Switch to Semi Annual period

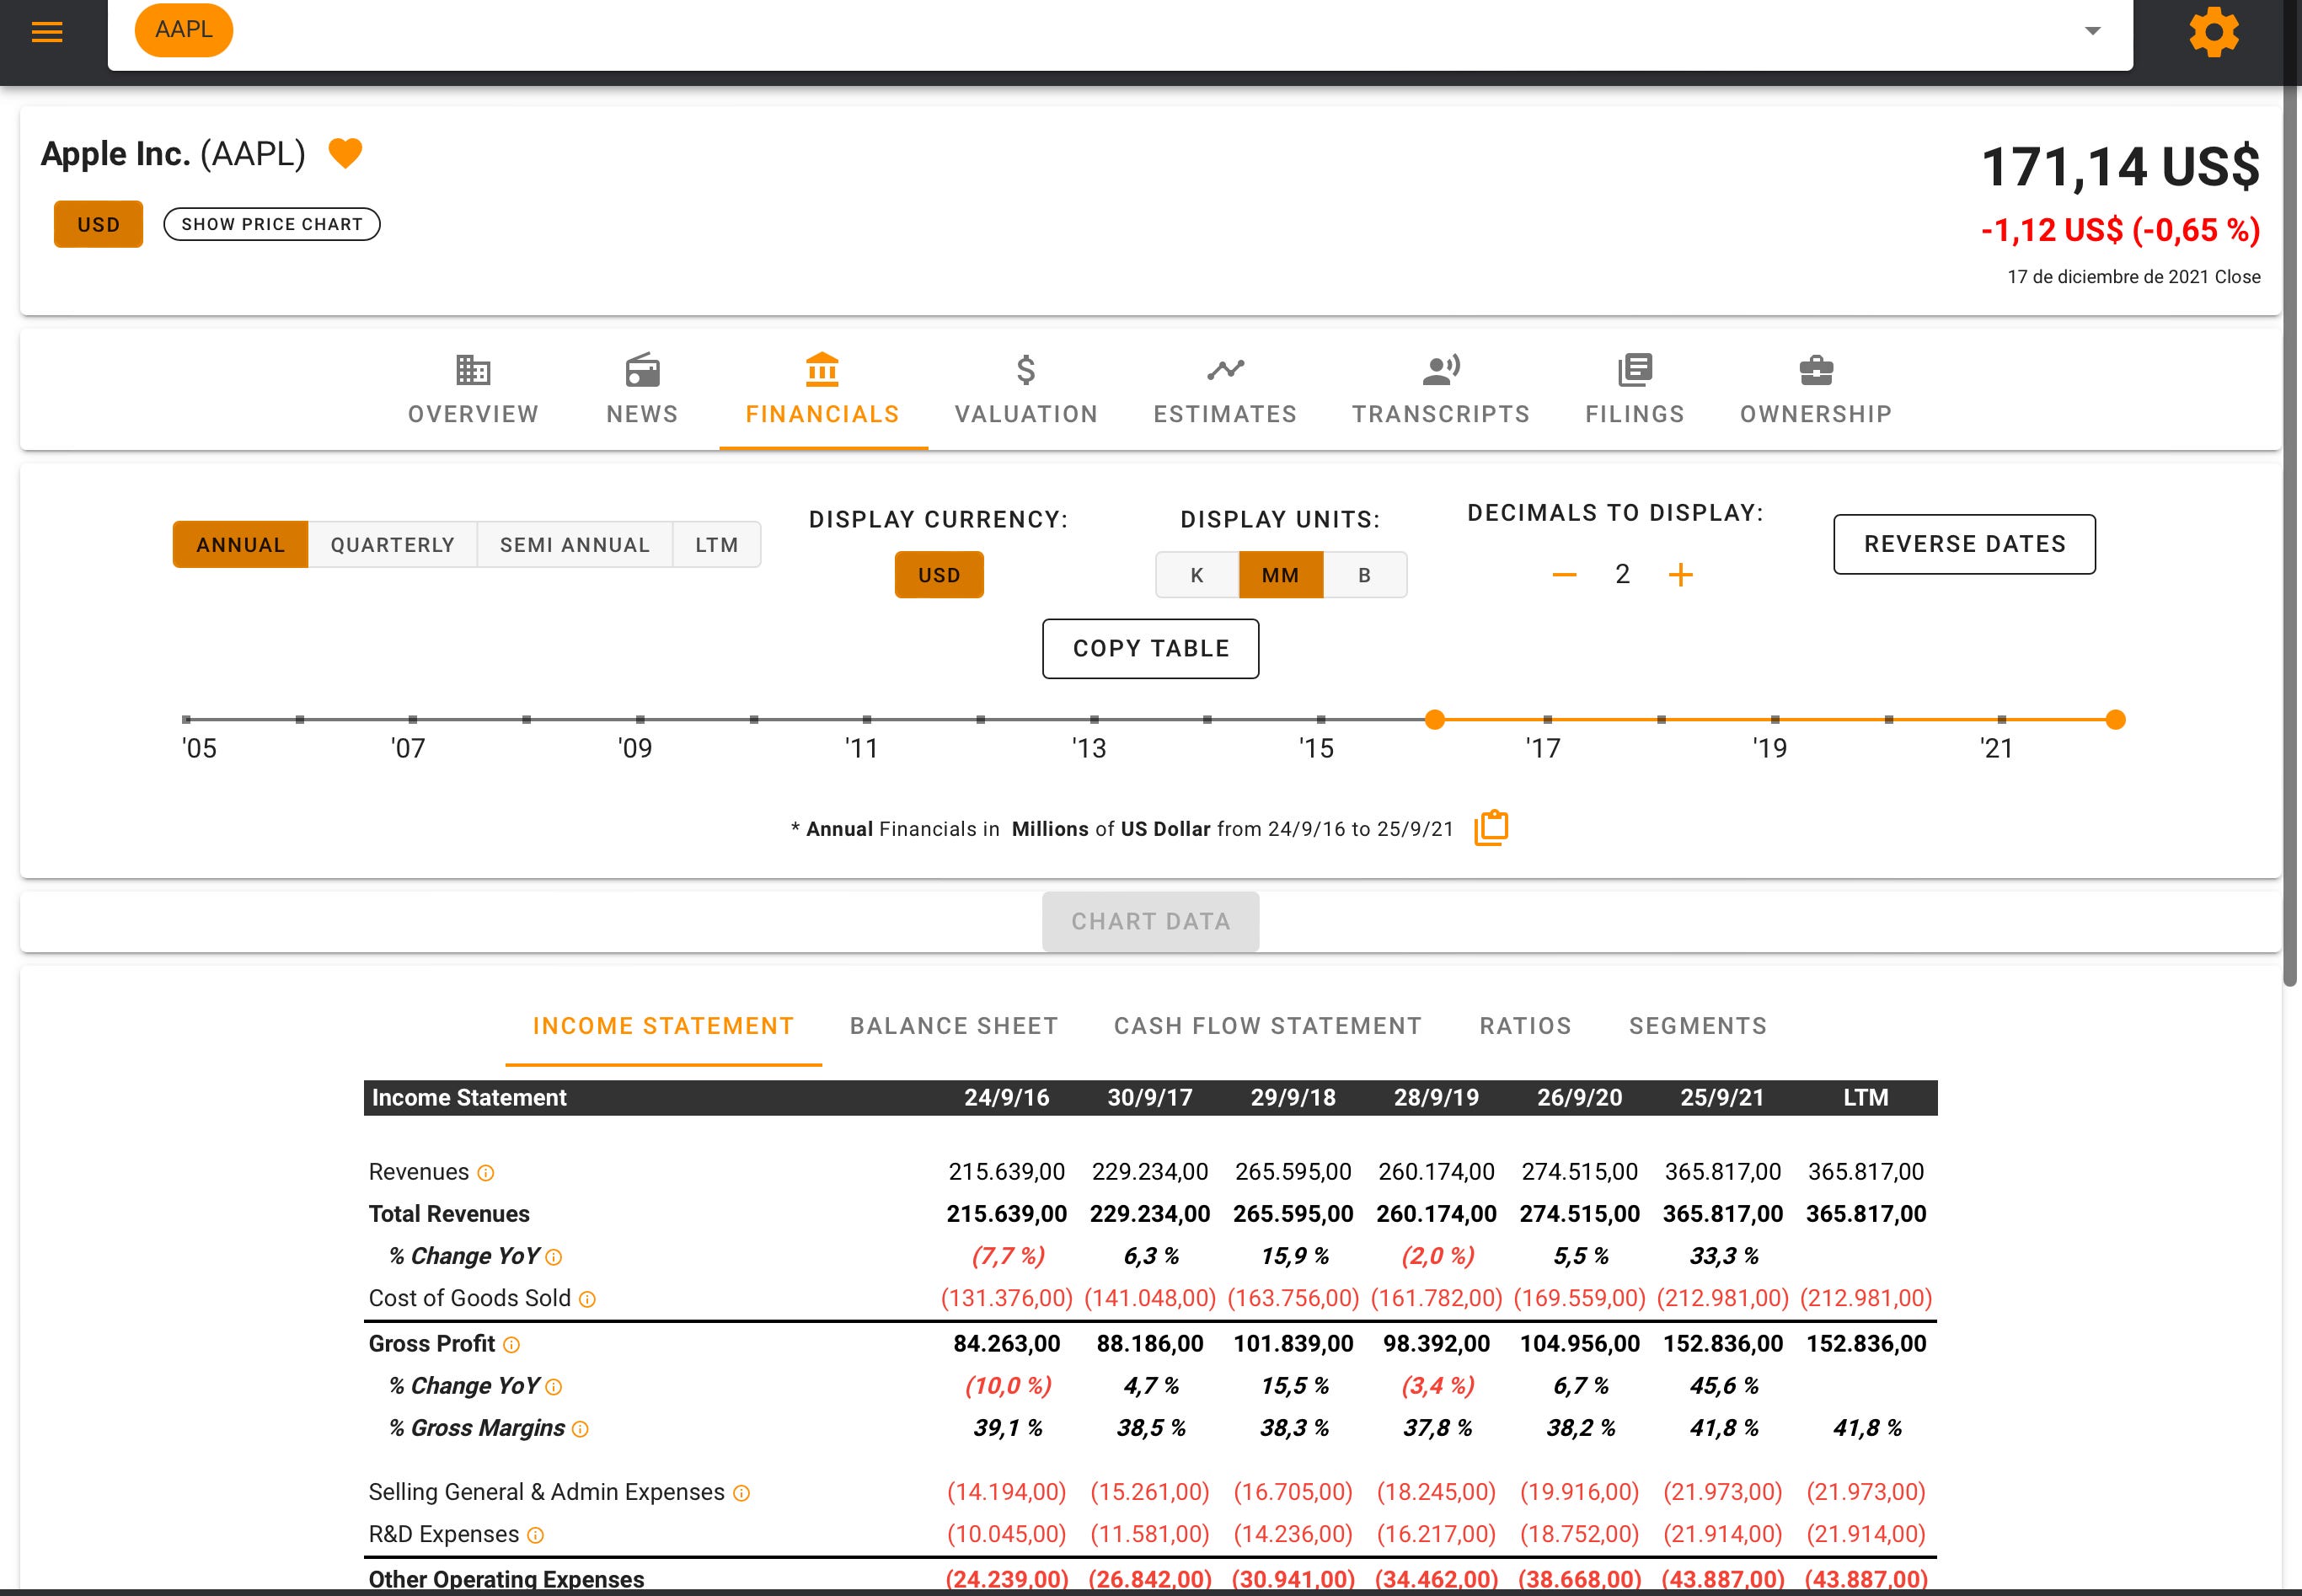tap(575, 545)
